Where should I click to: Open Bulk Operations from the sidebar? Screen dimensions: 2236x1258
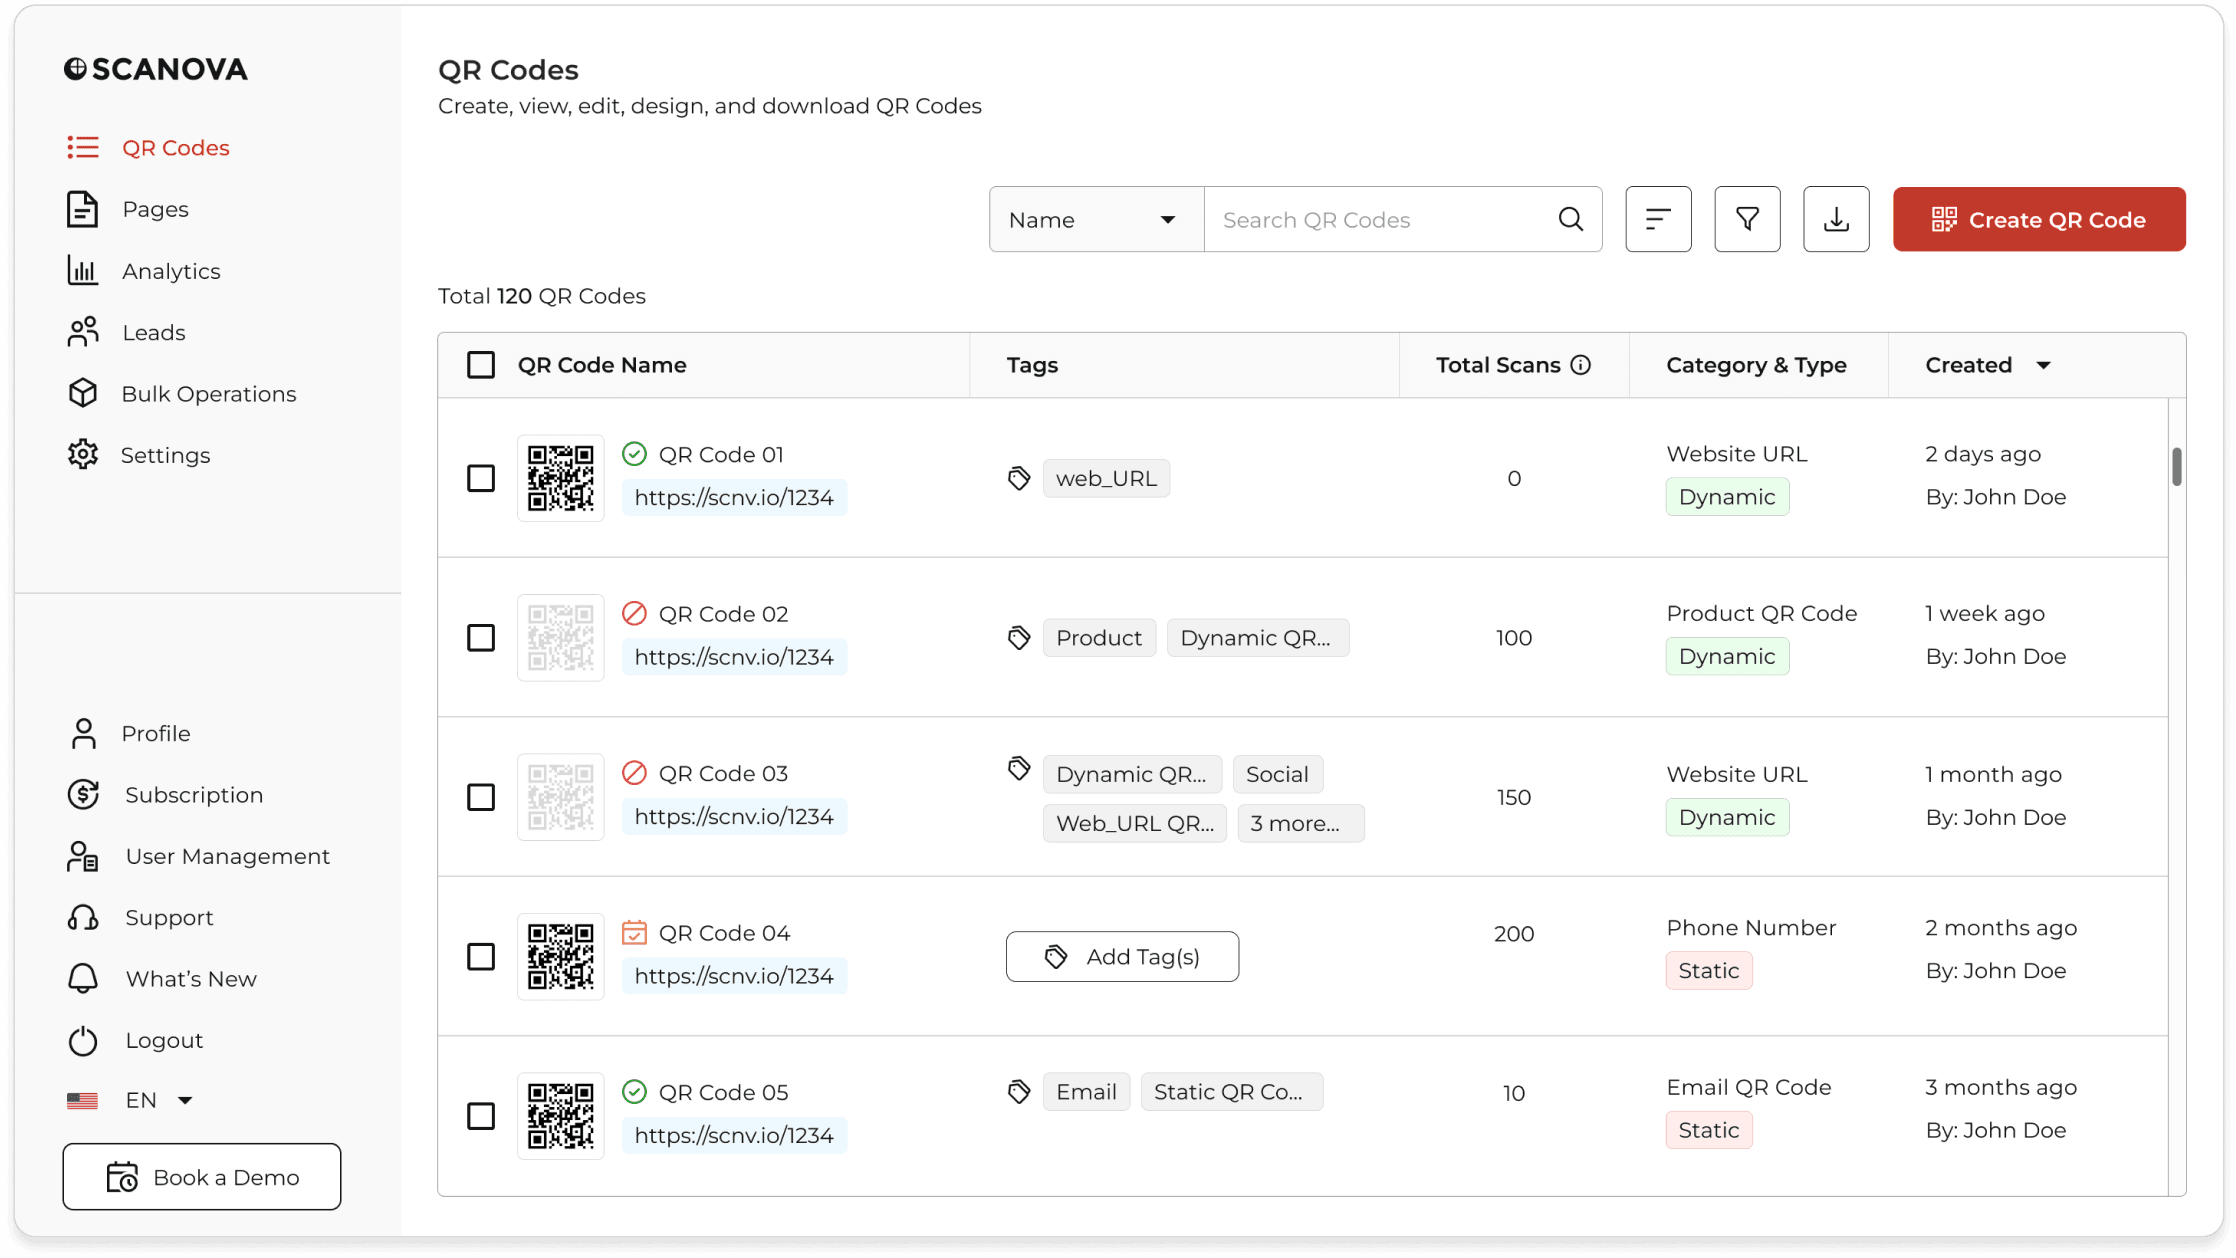[x=208, y=393]
